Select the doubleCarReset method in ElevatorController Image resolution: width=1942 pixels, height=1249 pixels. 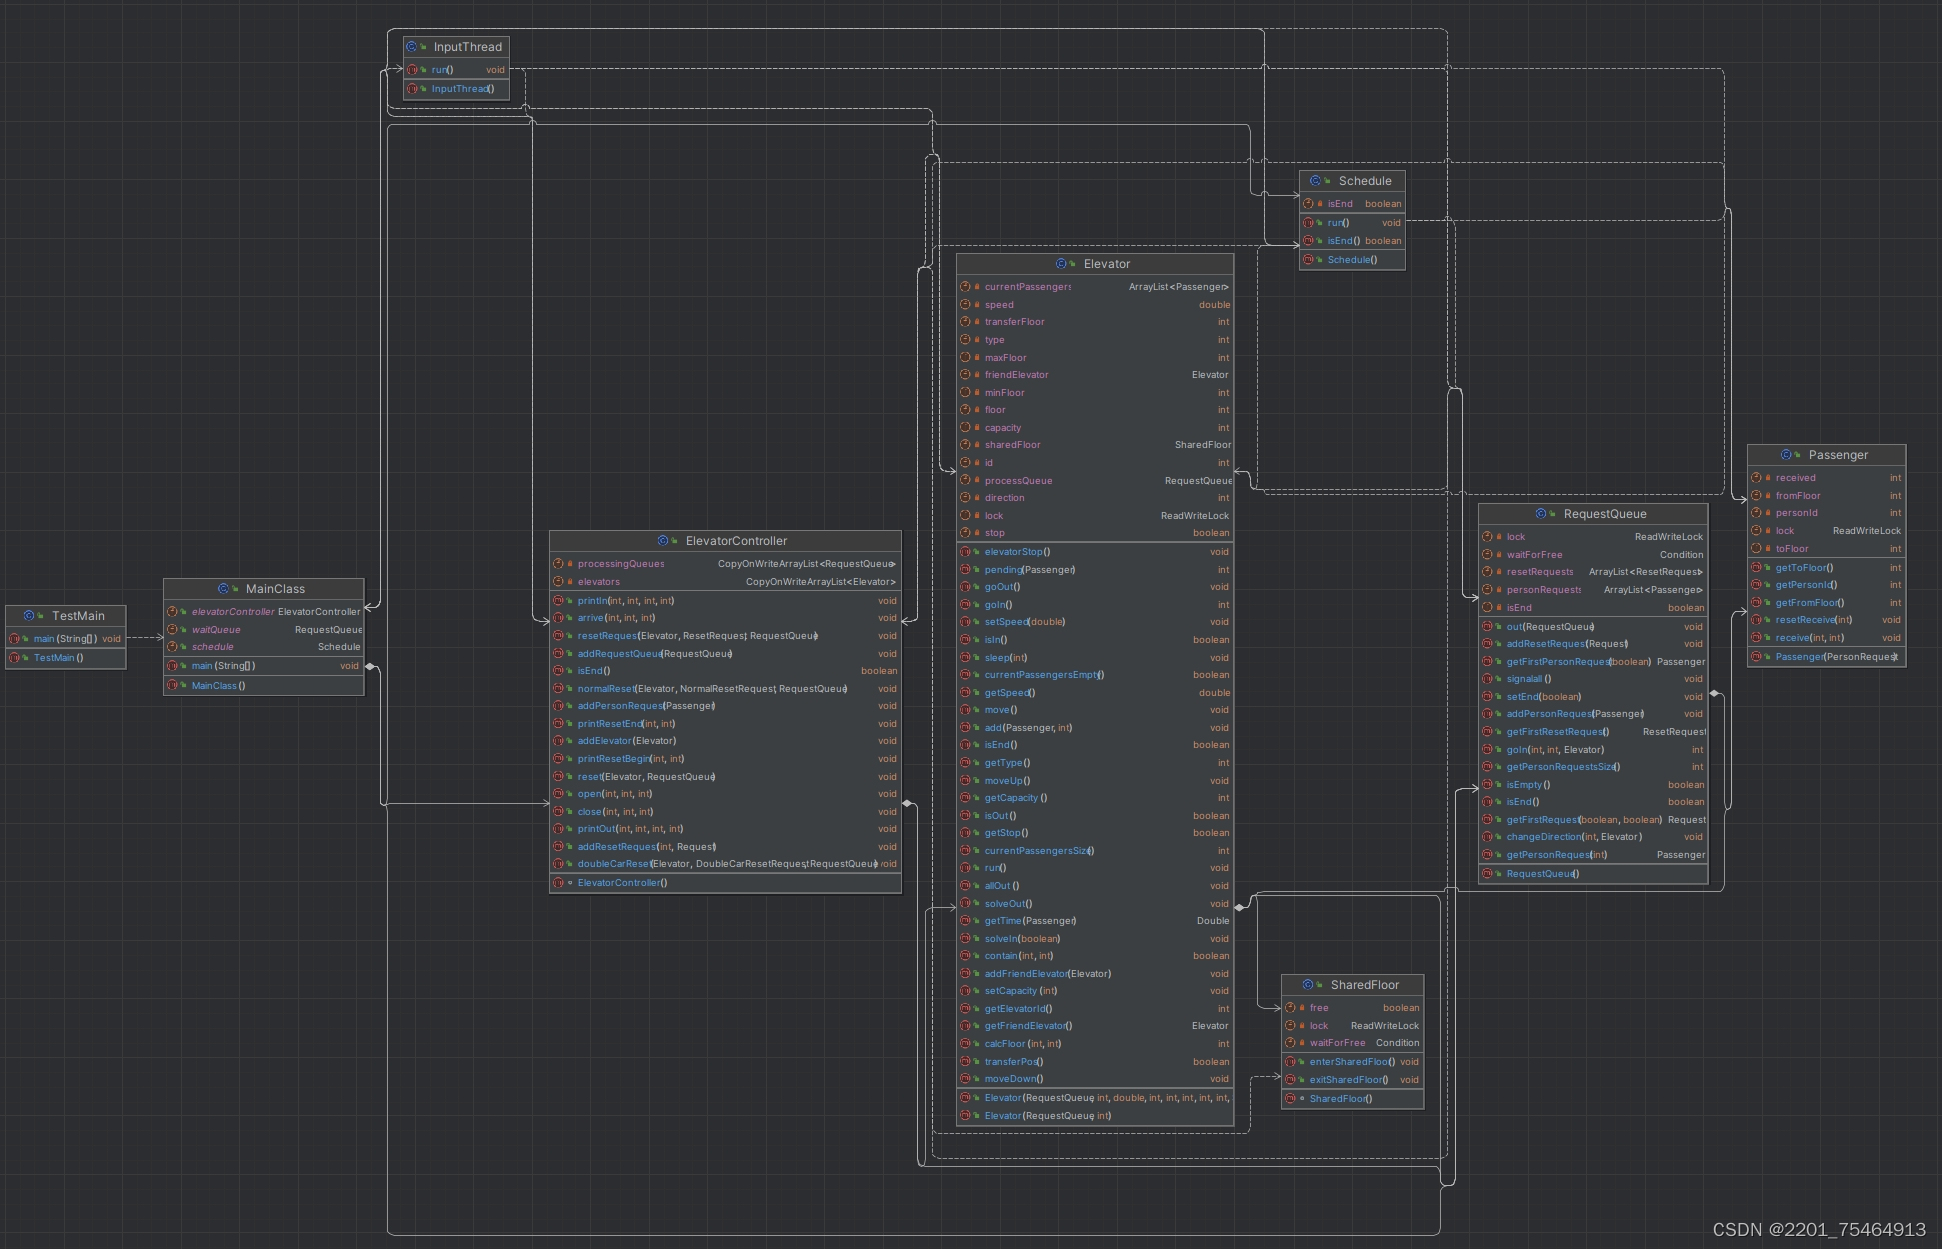[725, 864]
